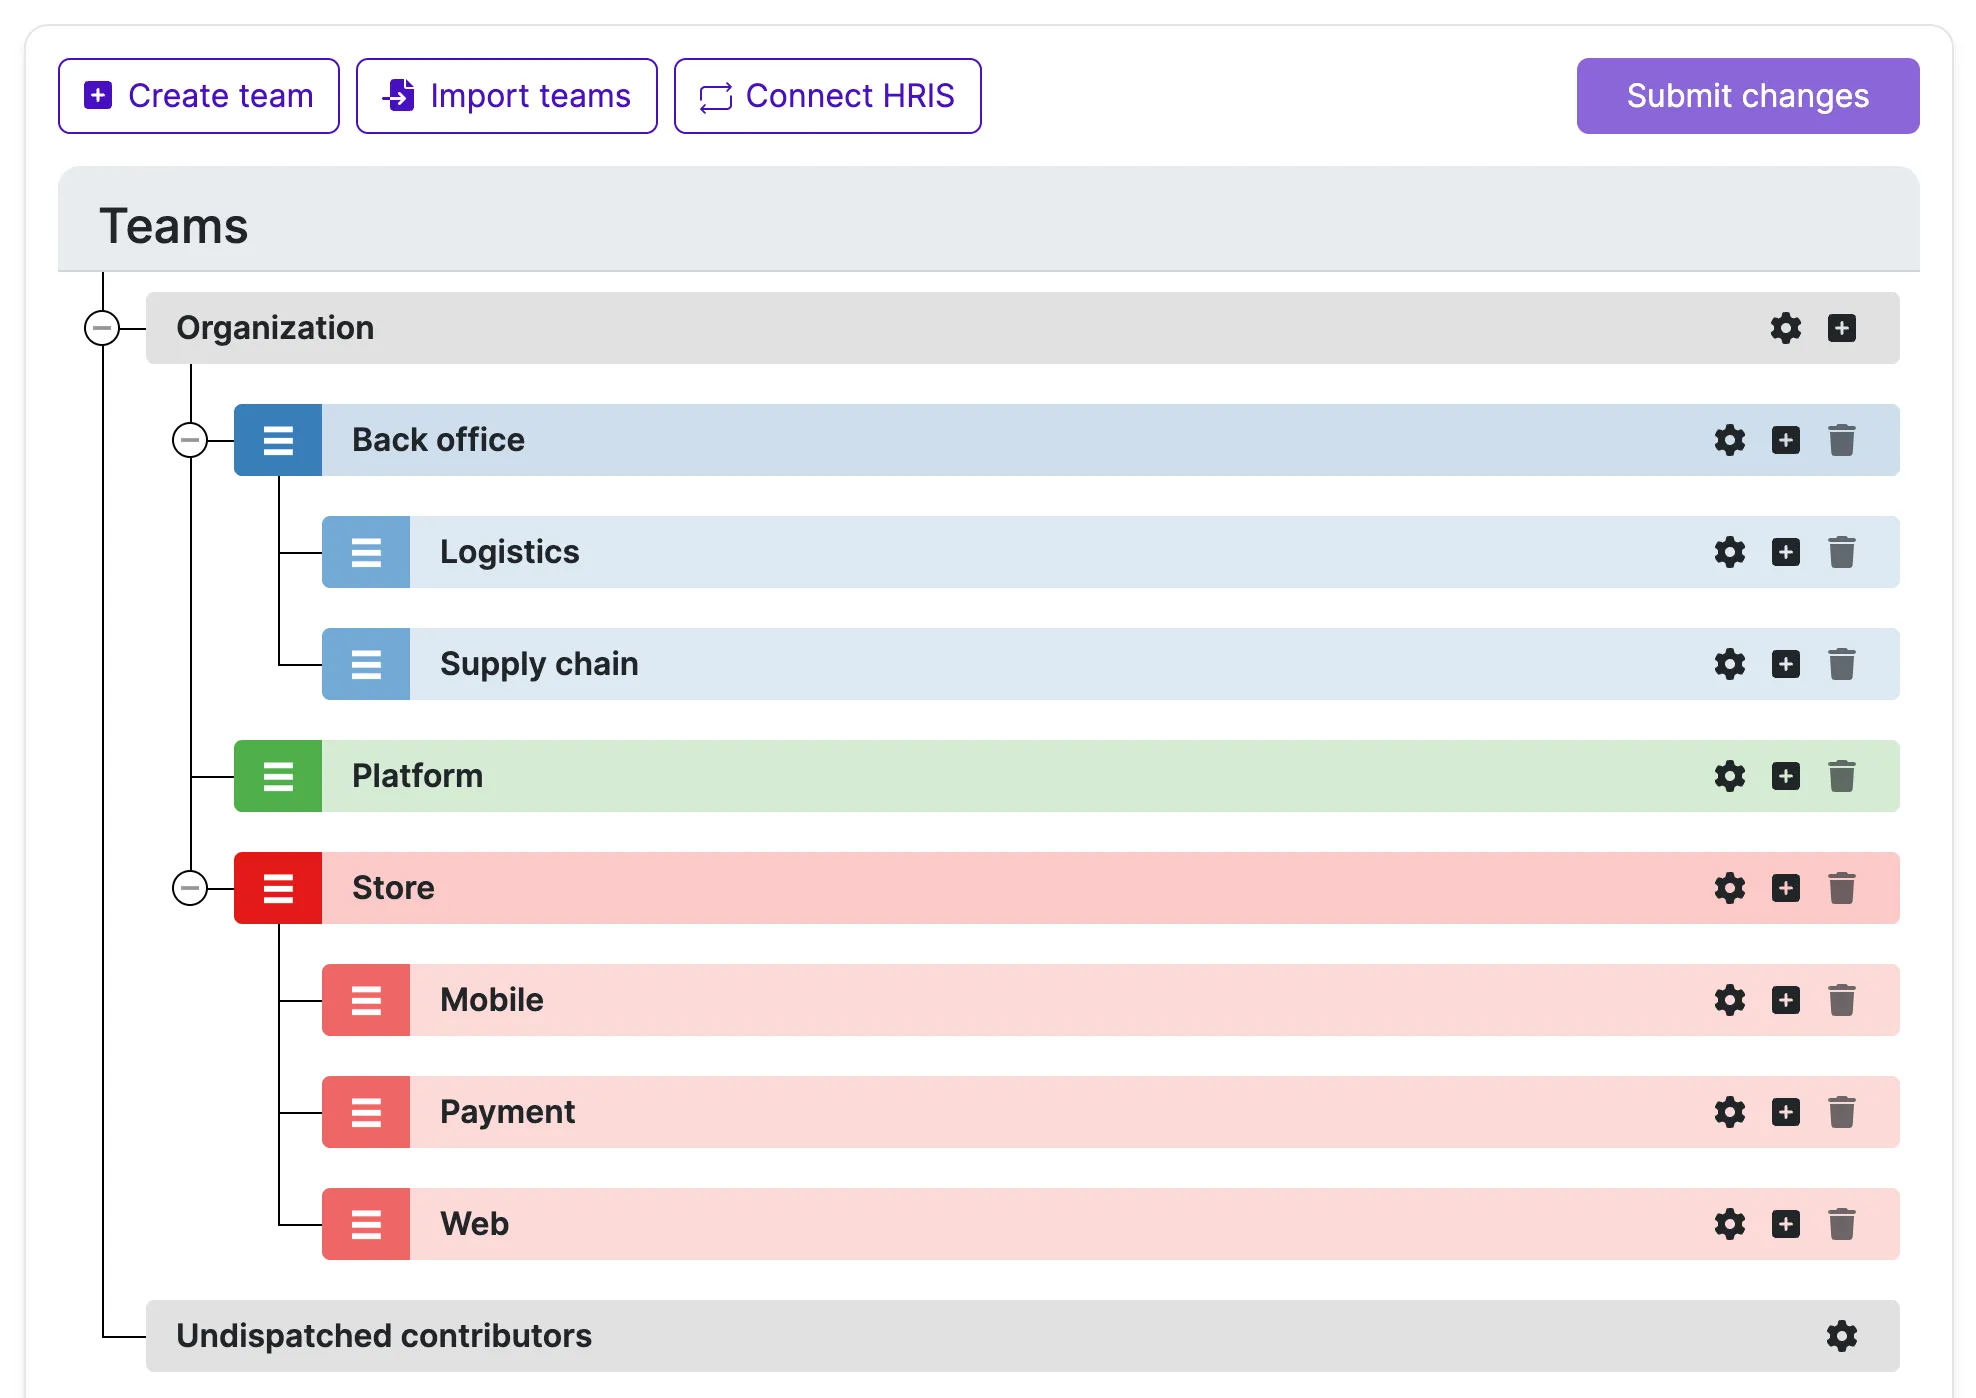Viewport: 1976px width, 1398px height.
Task: Open Back office settings gear
Action: (x=1729, y=440)
